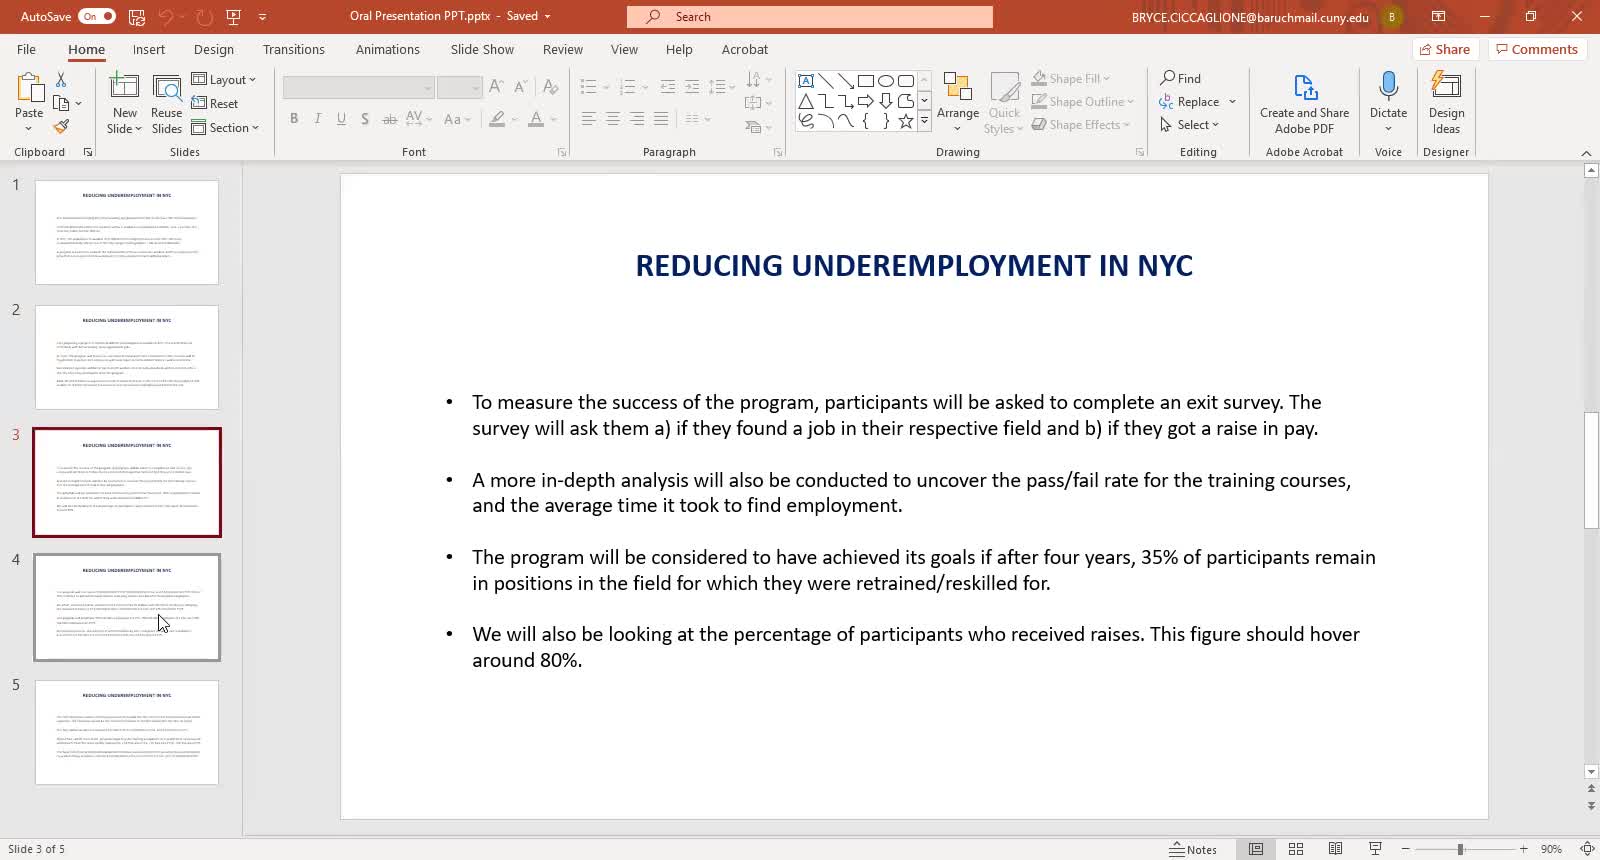Open the File menu
1600x860 pixels.
click(x=26, y=49)
